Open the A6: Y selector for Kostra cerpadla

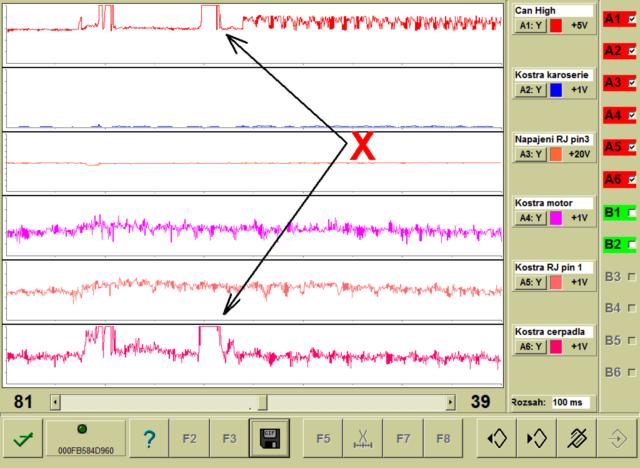[530, 347]
